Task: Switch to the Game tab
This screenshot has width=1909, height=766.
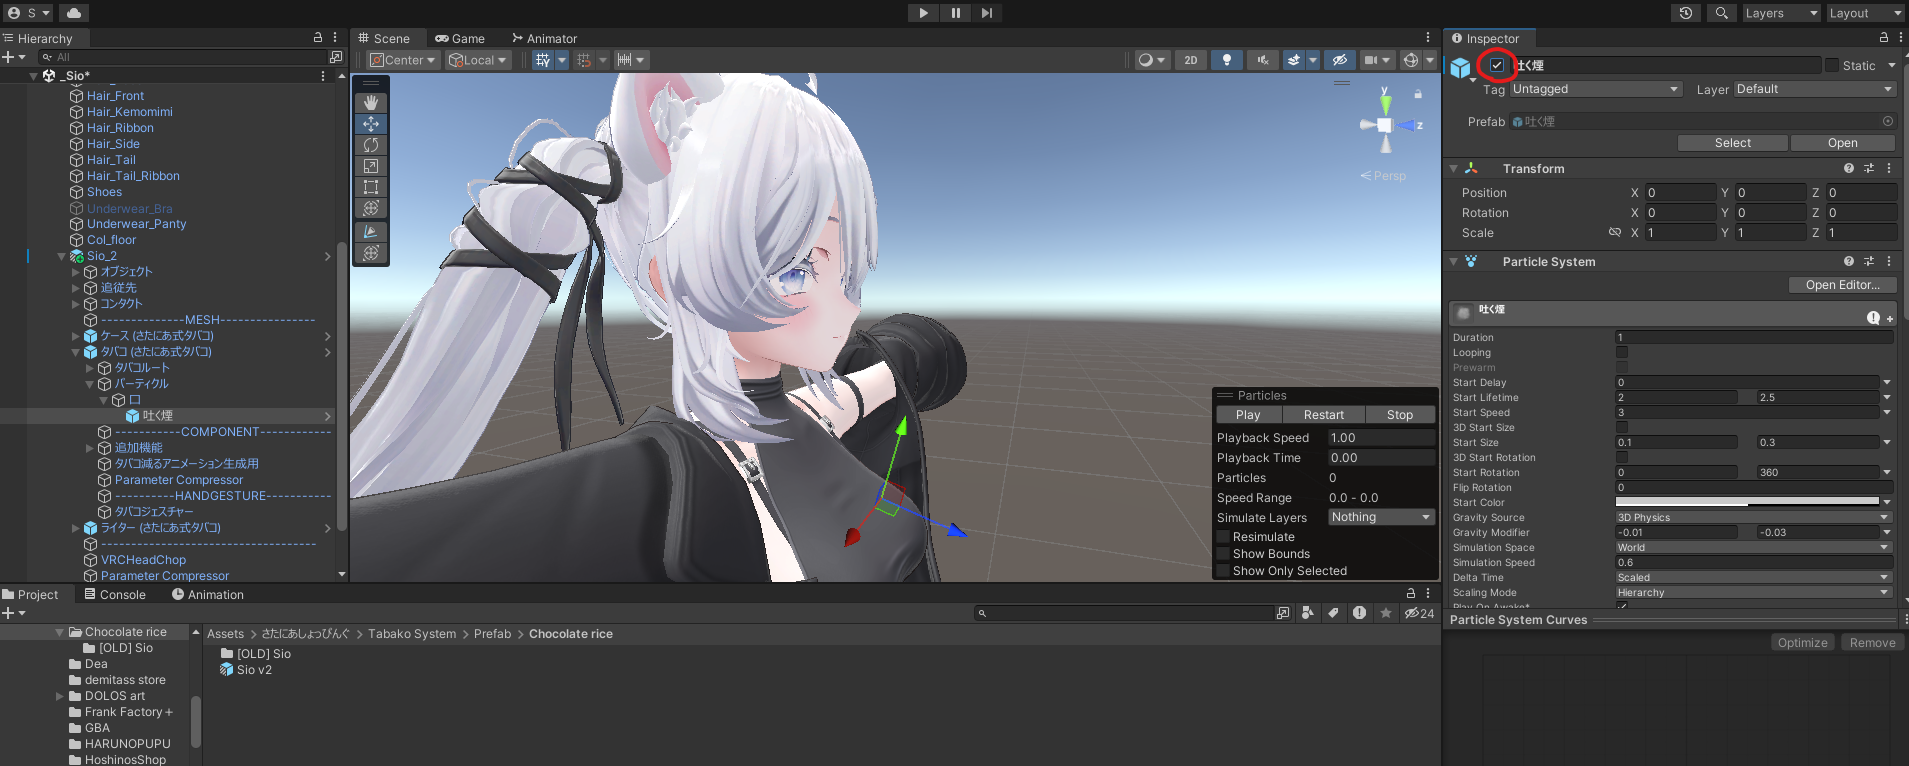Action: click(460, 38)
